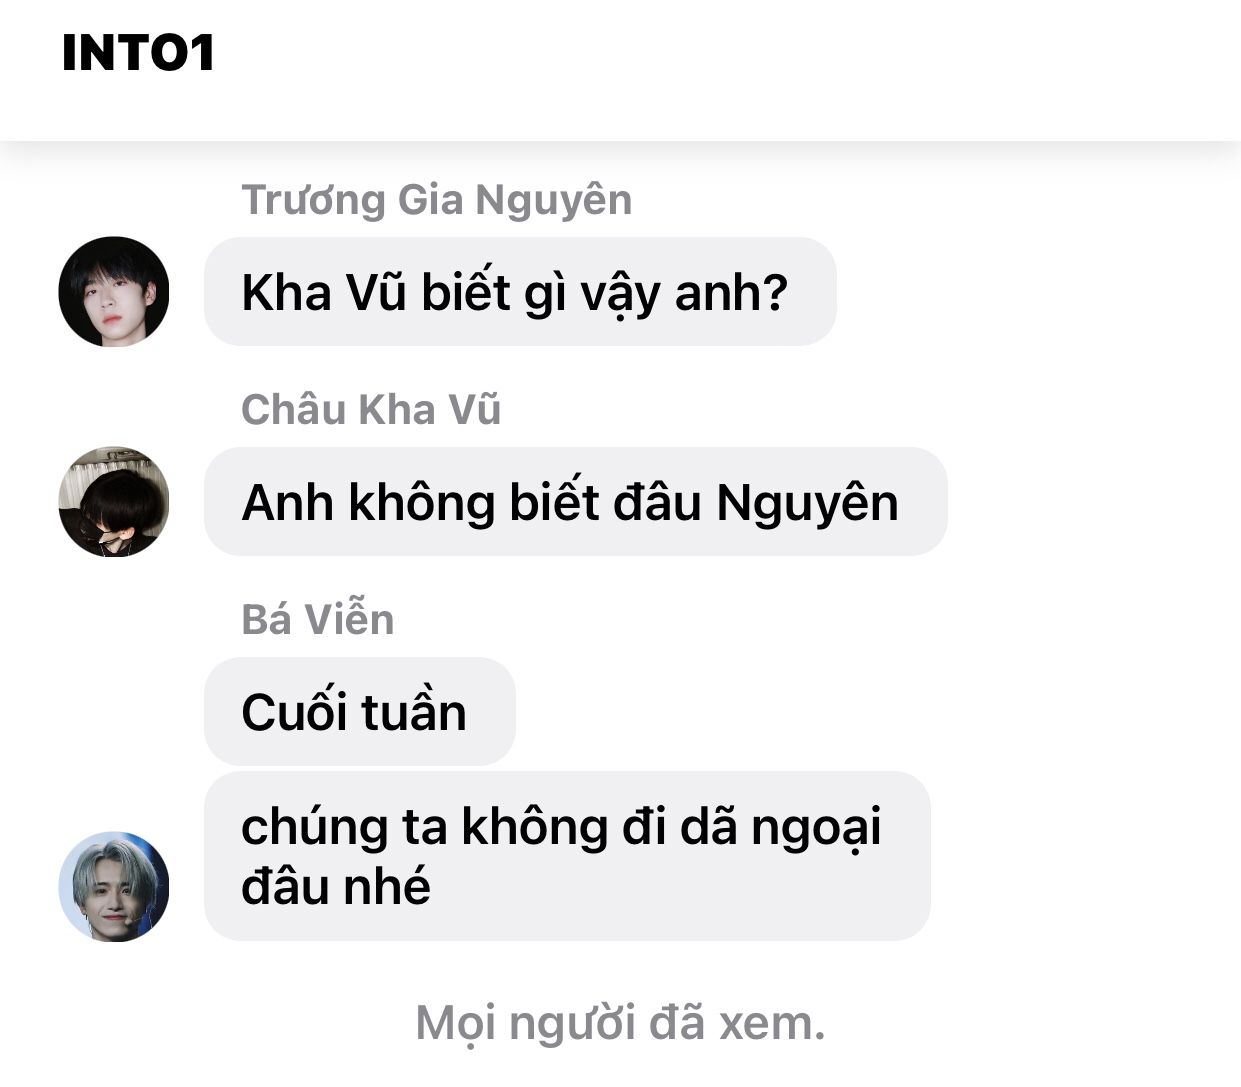Select the sender name Châu Kha Vũ
This screenshot has height=1087, width=1241.
click(x=371, y=410)
